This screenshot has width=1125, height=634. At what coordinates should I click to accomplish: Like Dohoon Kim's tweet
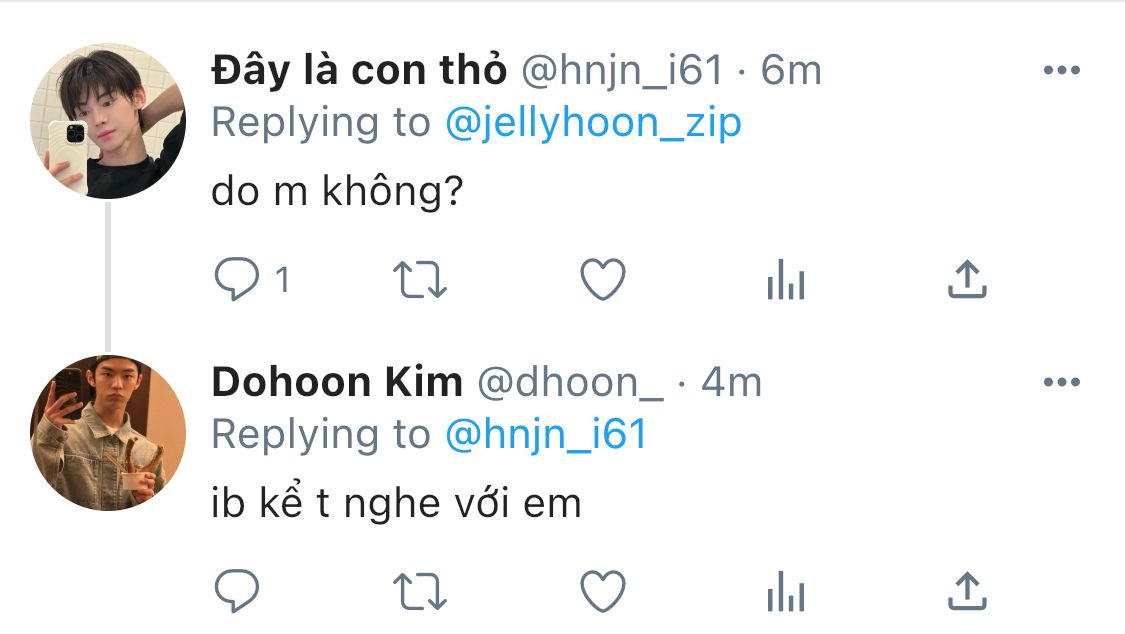pos(603,592)
